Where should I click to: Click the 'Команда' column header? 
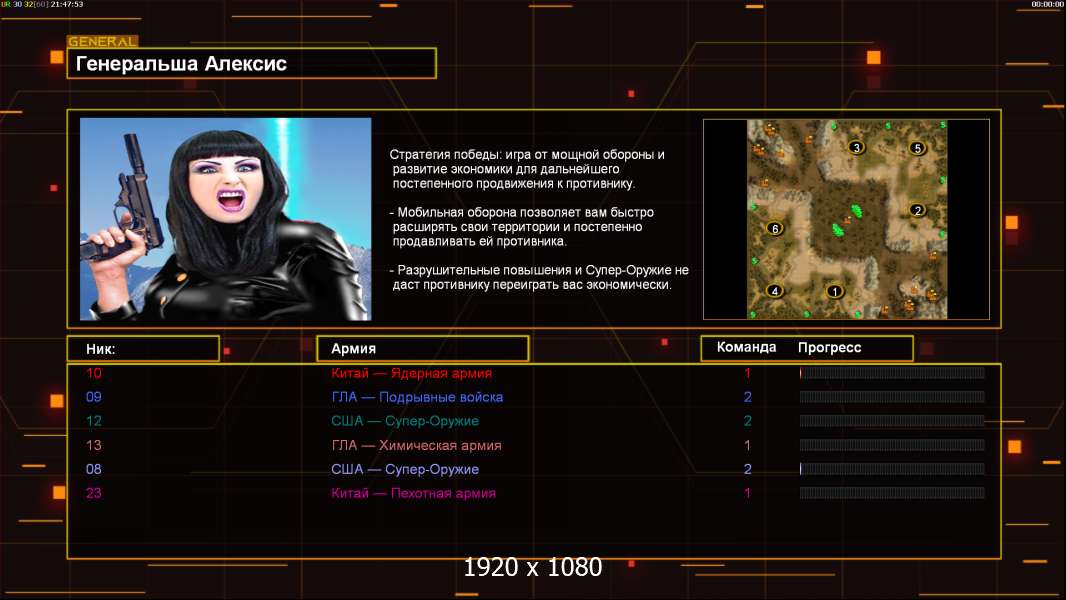tap(746, 347)
